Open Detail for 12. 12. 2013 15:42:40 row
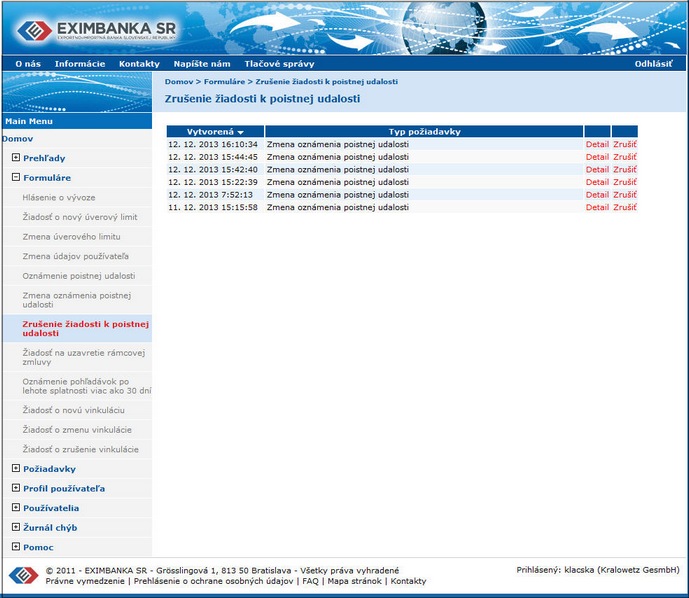 pyautogui.click(x=597, y=170)
